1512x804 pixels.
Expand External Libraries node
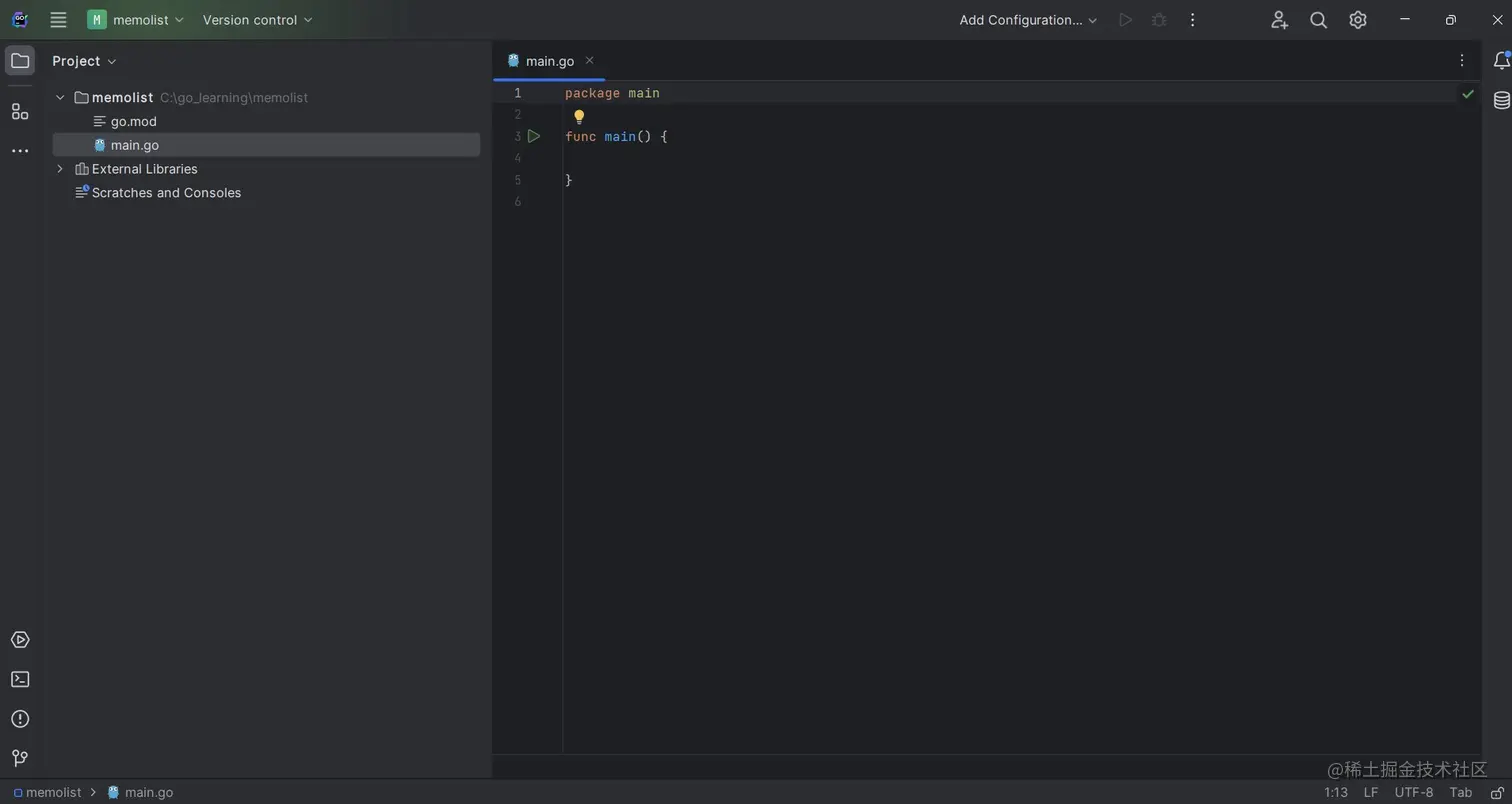point(60,169)
